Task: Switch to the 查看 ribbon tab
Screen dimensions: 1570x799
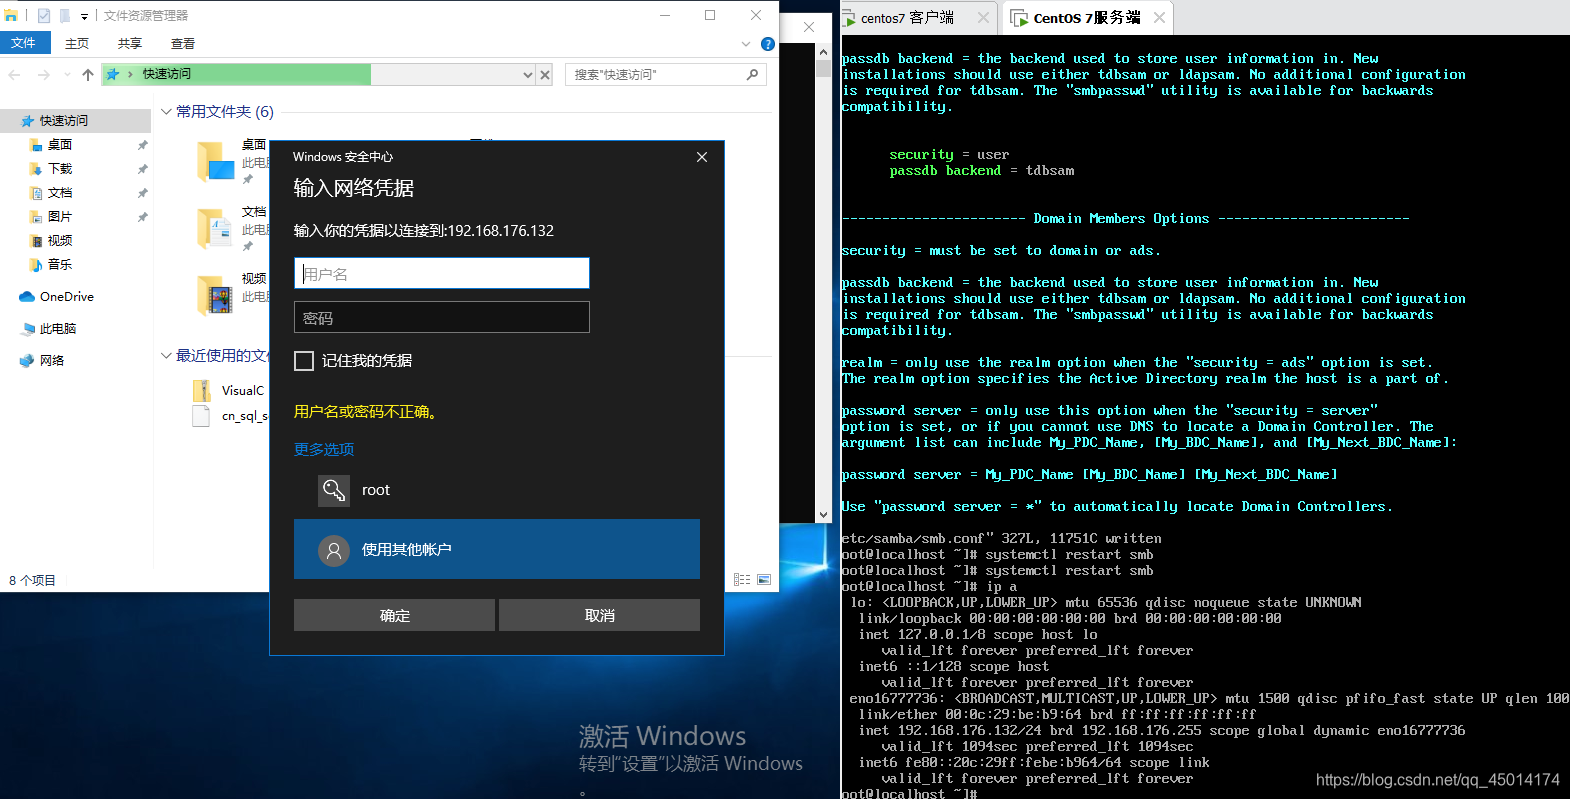Action: [183, 44]
